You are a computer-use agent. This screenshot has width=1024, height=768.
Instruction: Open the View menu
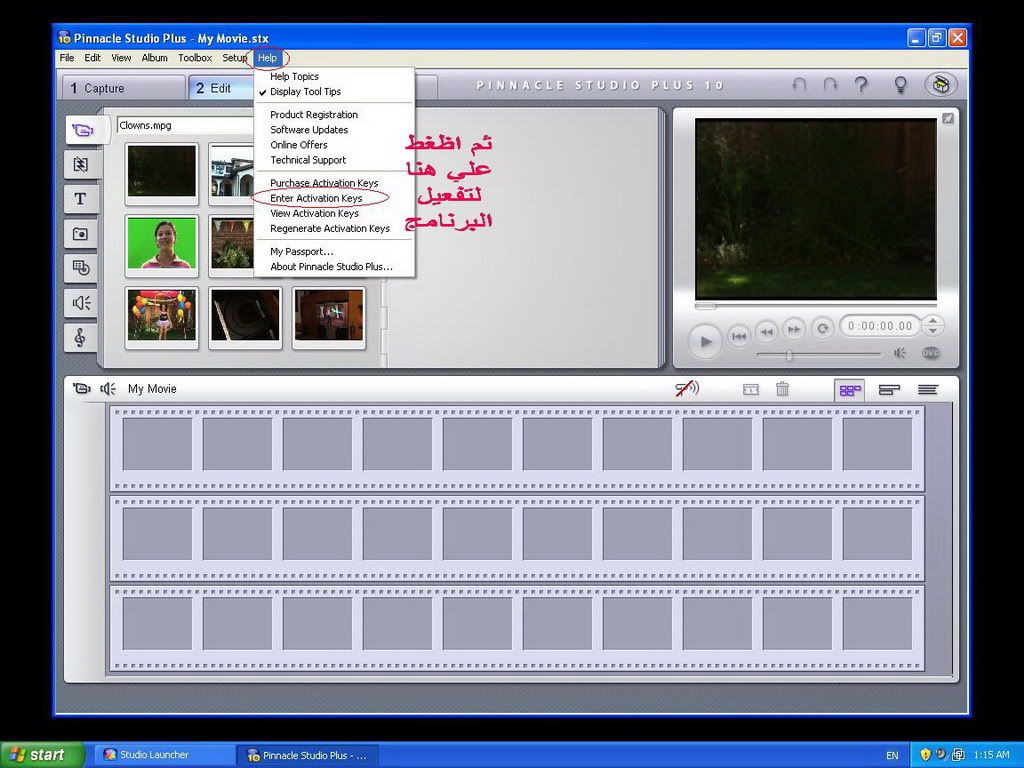point(121,57)
